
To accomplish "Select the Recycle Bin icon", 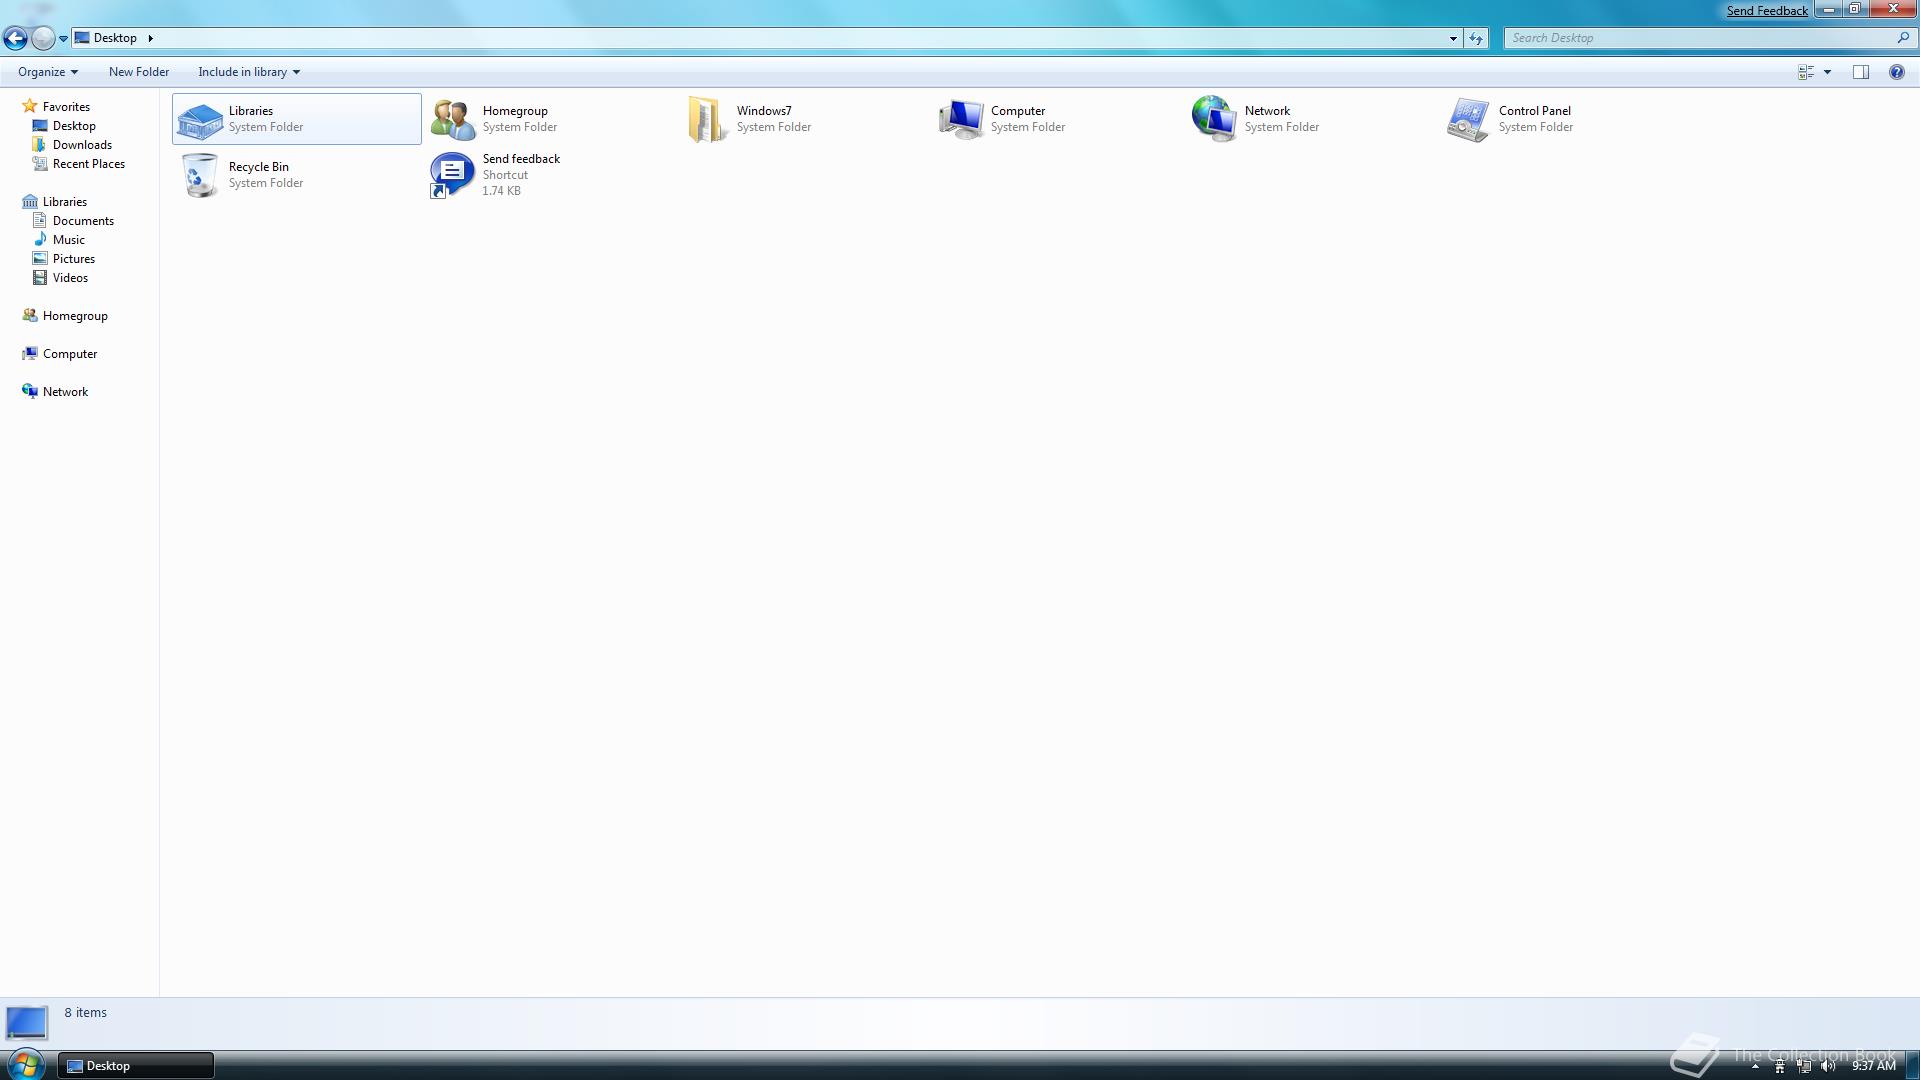I will [200, 175].
